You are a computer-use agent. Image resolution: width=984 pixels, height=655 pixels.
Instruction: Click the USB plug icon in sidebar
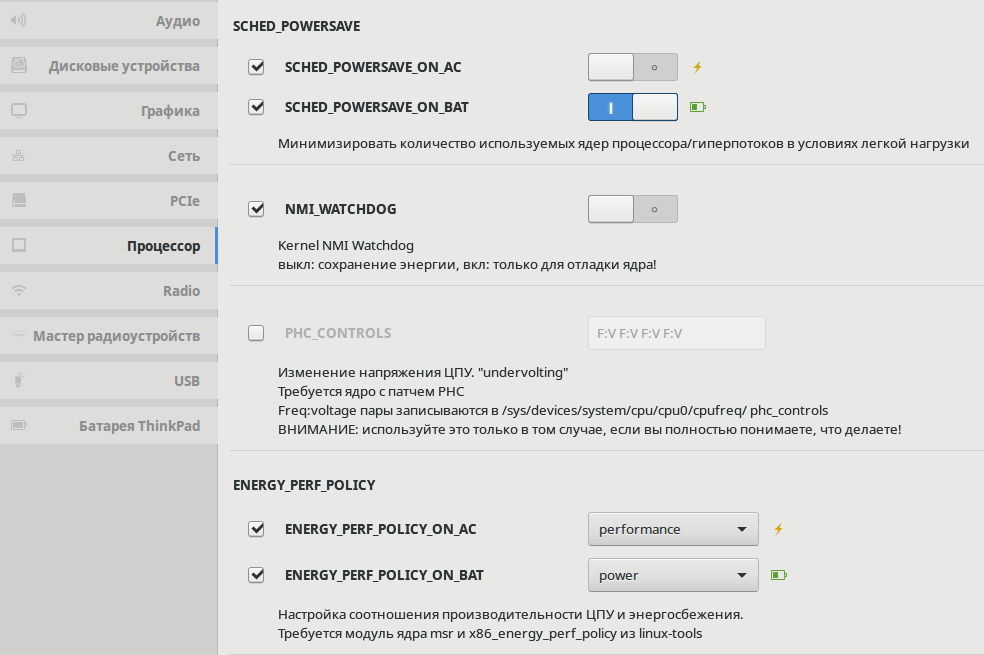point(19,380)
